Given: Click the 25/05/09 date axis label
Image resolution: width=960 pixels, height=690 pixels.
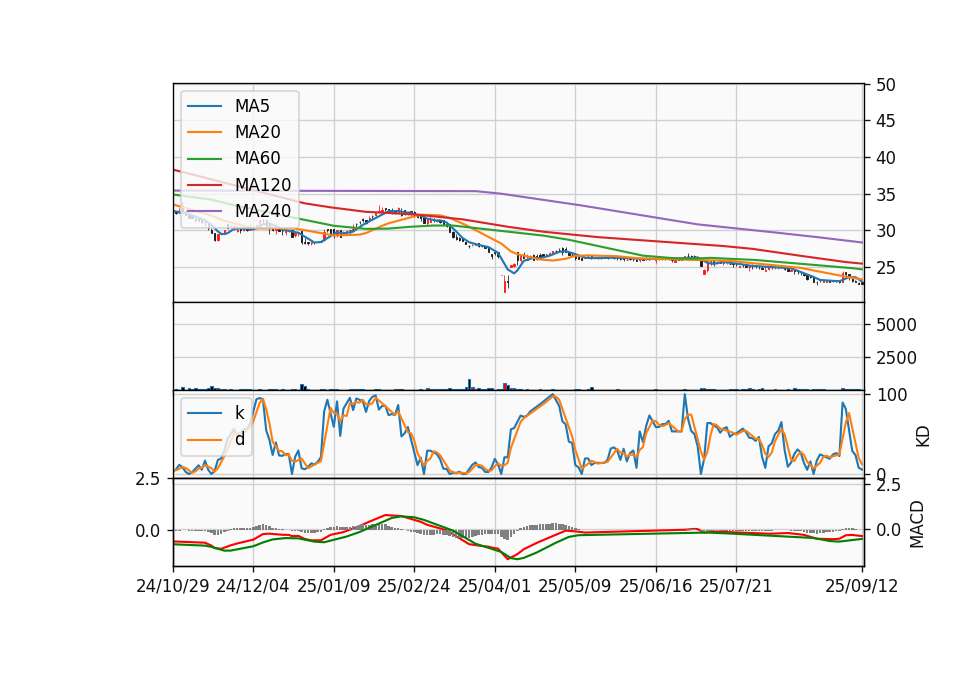Looking at the screenshot, I should click(575, 586).
